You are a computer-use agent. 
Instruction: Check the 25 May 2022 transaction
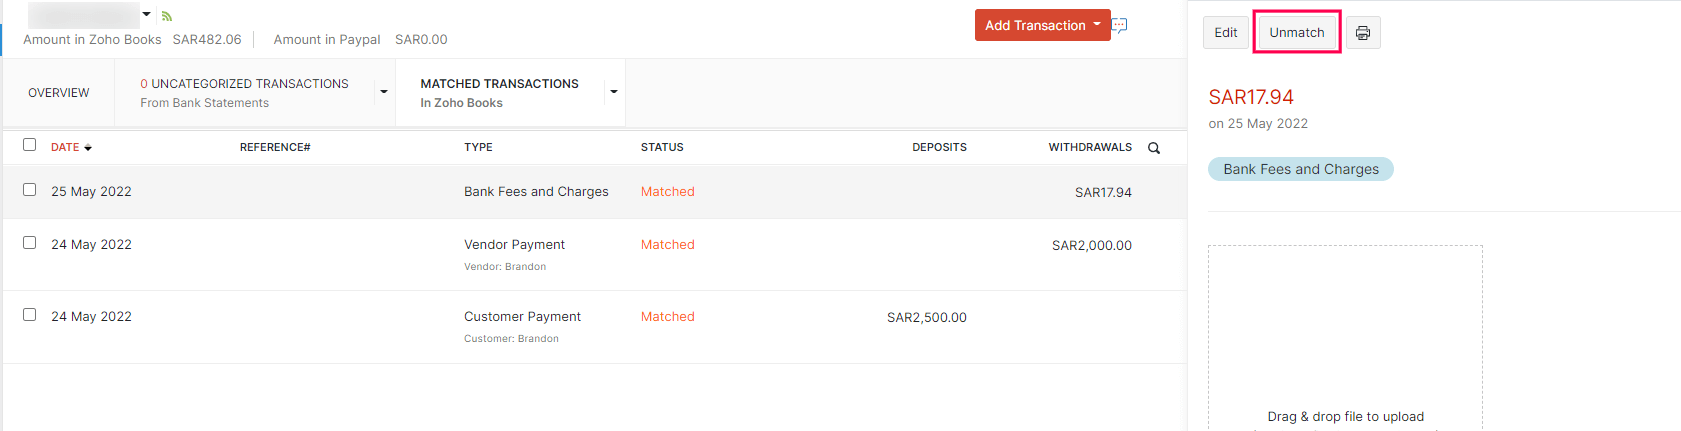pyautogui.click(x=30, y=190)
